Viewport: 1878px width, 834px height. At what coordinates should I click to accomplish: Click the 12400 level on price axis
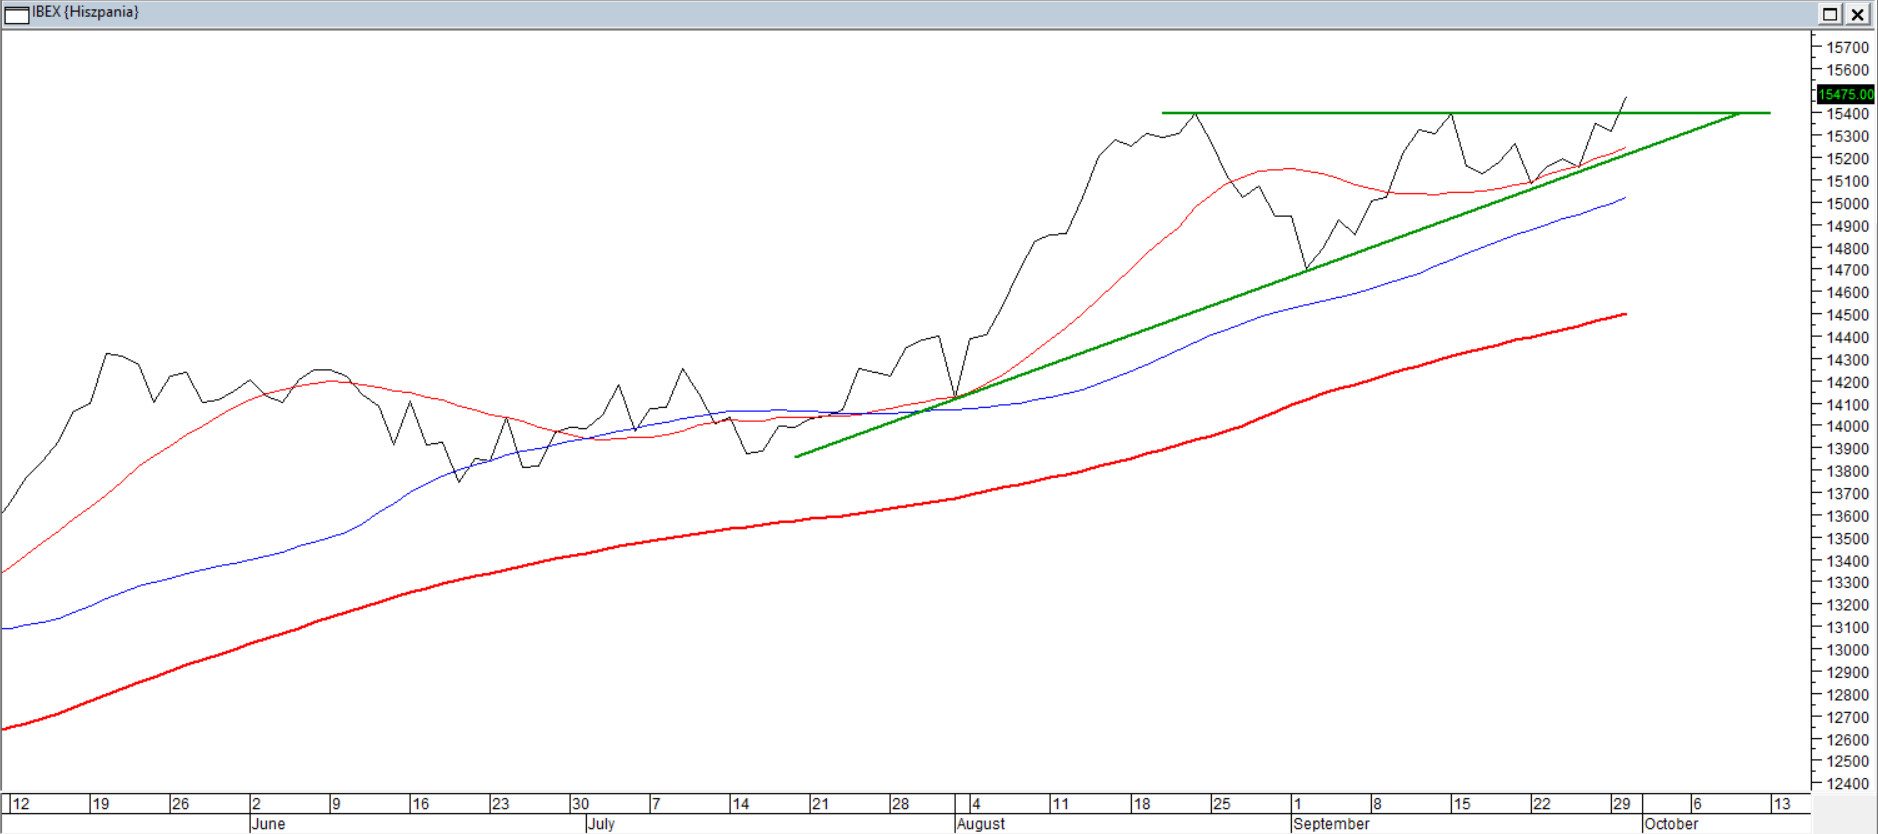1847,784
